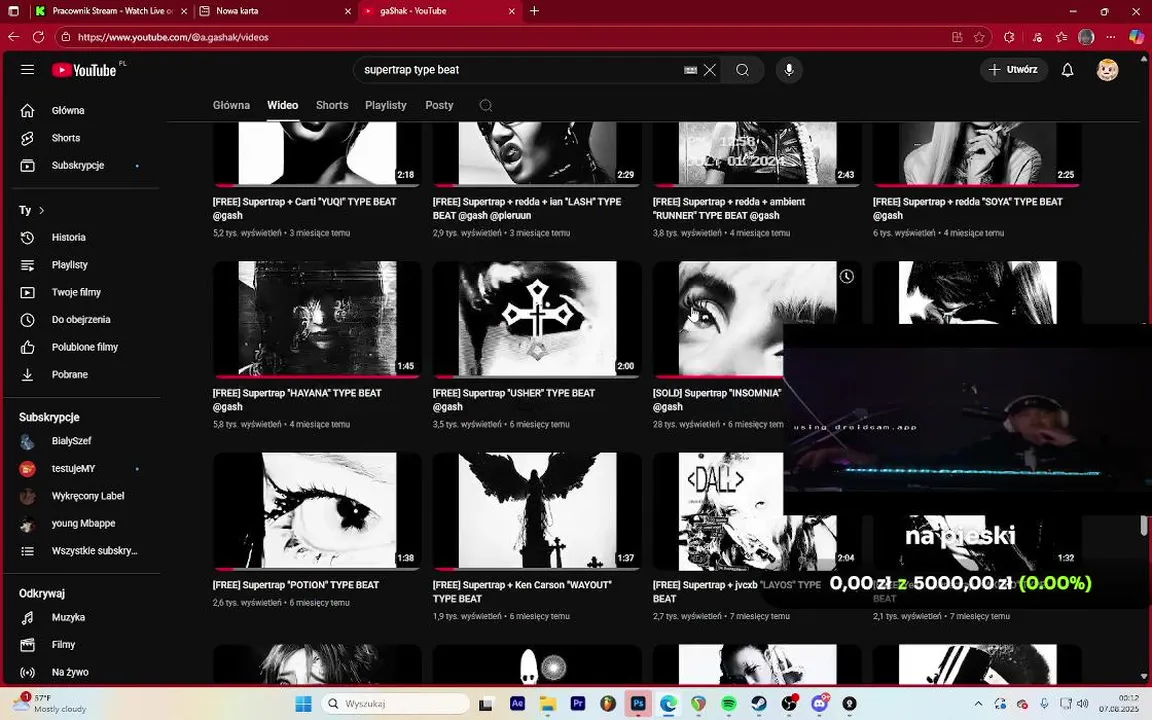1152x720 pixels.
Task: Open Steam from taskbar
Action: tap(758, 704)
